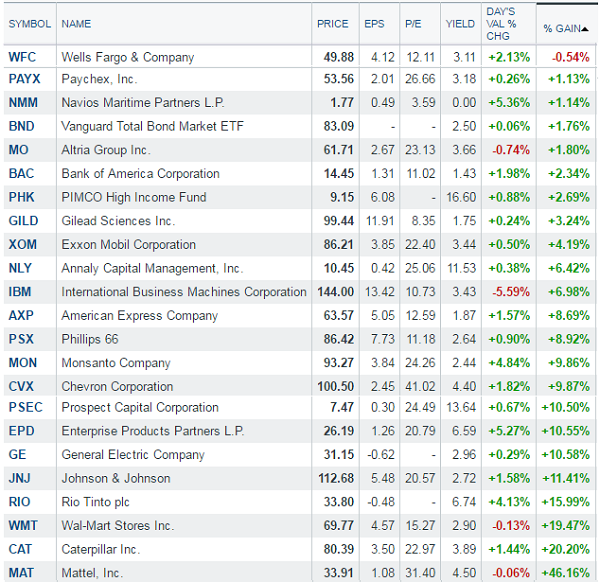Click International Business Machines Corporation name
This screenshot has height=582, width=600.
(184, 292)
